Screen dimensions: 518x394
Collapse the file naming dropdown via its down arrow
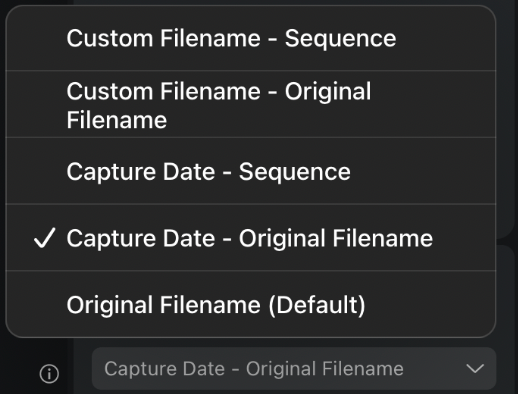[475, 369]
